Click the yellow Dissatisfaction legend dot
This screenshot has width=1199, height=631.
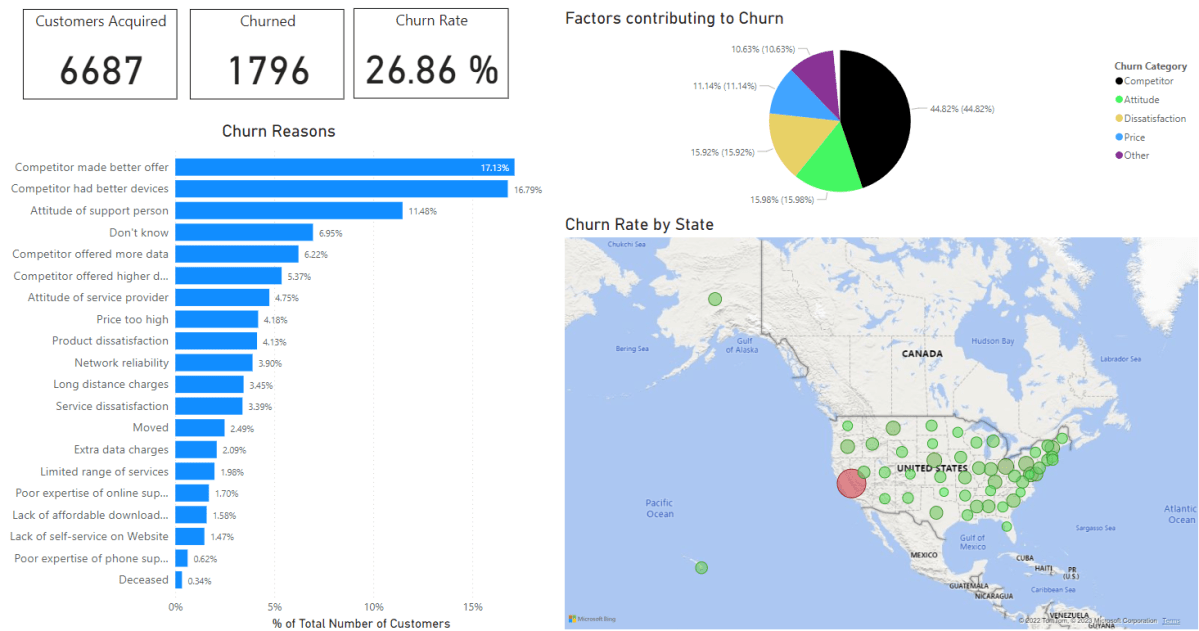pyautogui.click(x=1119, y=119)
